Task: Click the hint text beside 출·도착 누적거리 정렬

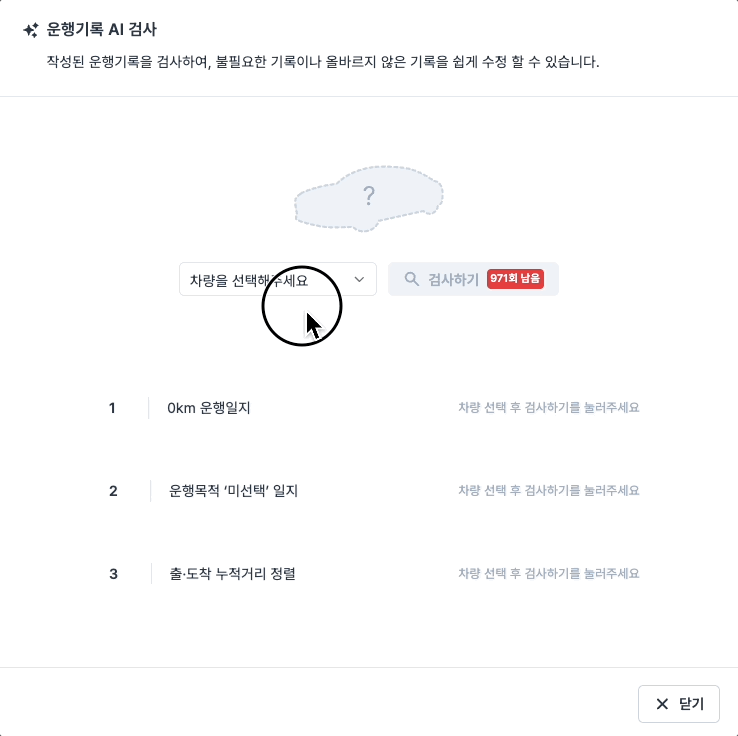Action: [549, 573]
